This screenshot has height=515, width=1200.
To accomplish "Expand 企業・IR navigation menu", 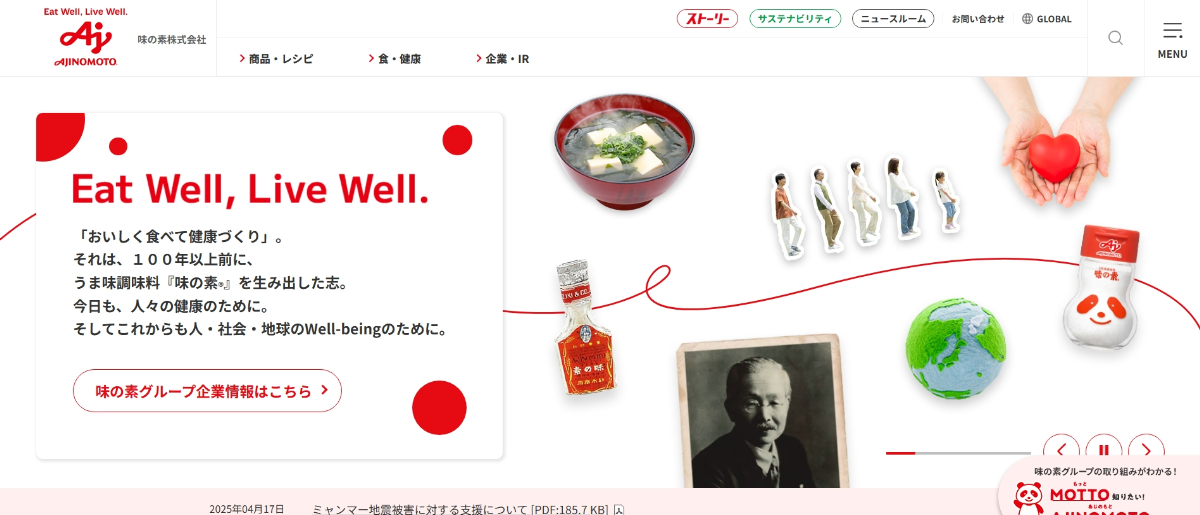I will (502, 58).
